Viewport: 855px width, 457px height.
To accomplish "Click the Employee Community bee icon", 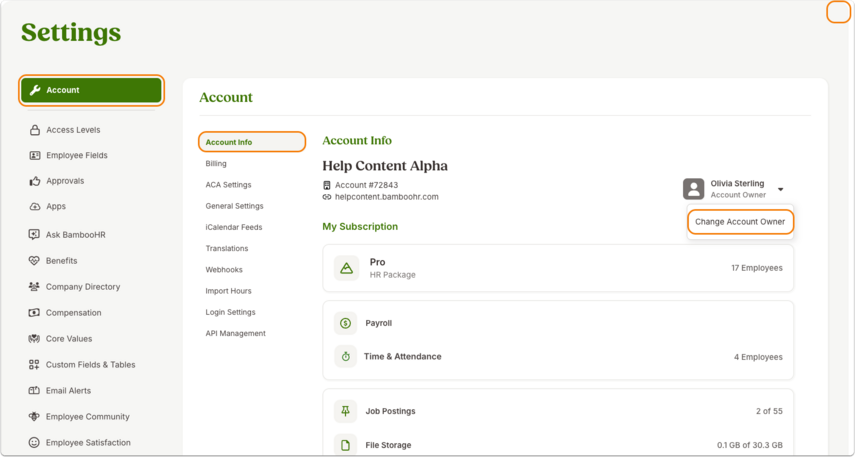I will [34, 417].
